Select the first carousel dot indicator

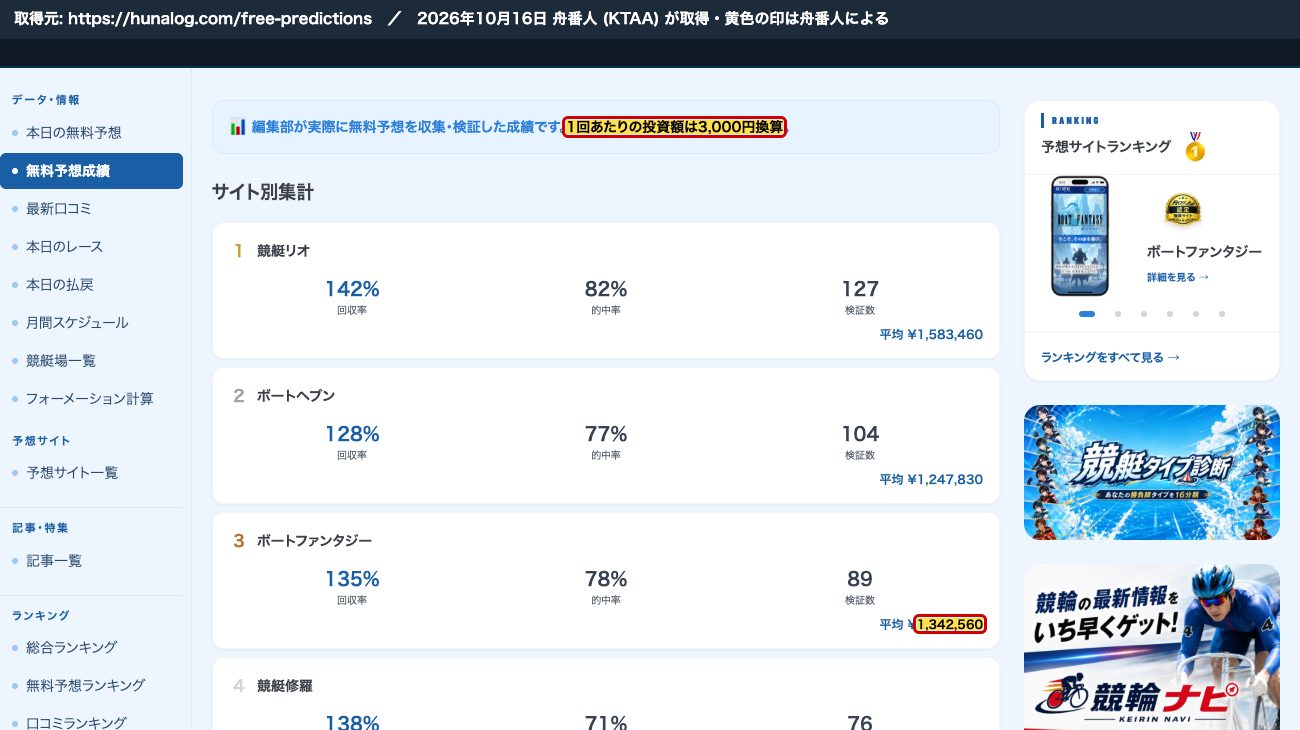tap(1087, 314)
